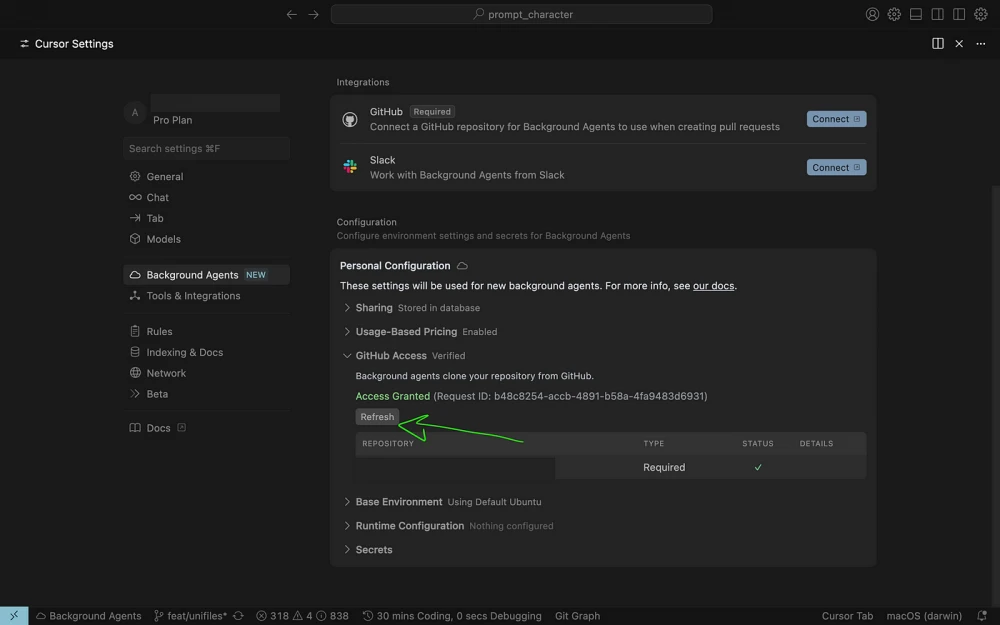1000x625 pixels.
Task: Connect GitHub via the Connect button
Action: point(836,118)
